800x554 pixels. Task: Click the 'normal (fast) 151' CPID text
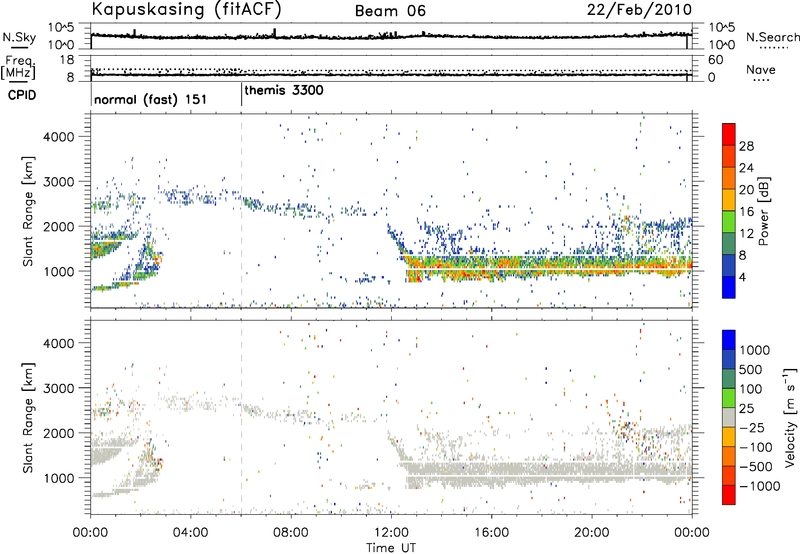coord(151,99)
